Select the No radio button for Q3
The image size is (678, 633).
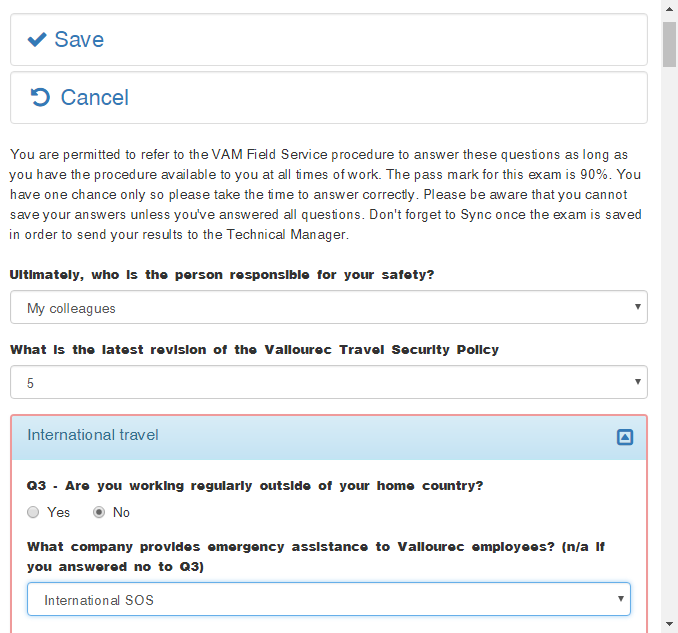coord(99,512)
